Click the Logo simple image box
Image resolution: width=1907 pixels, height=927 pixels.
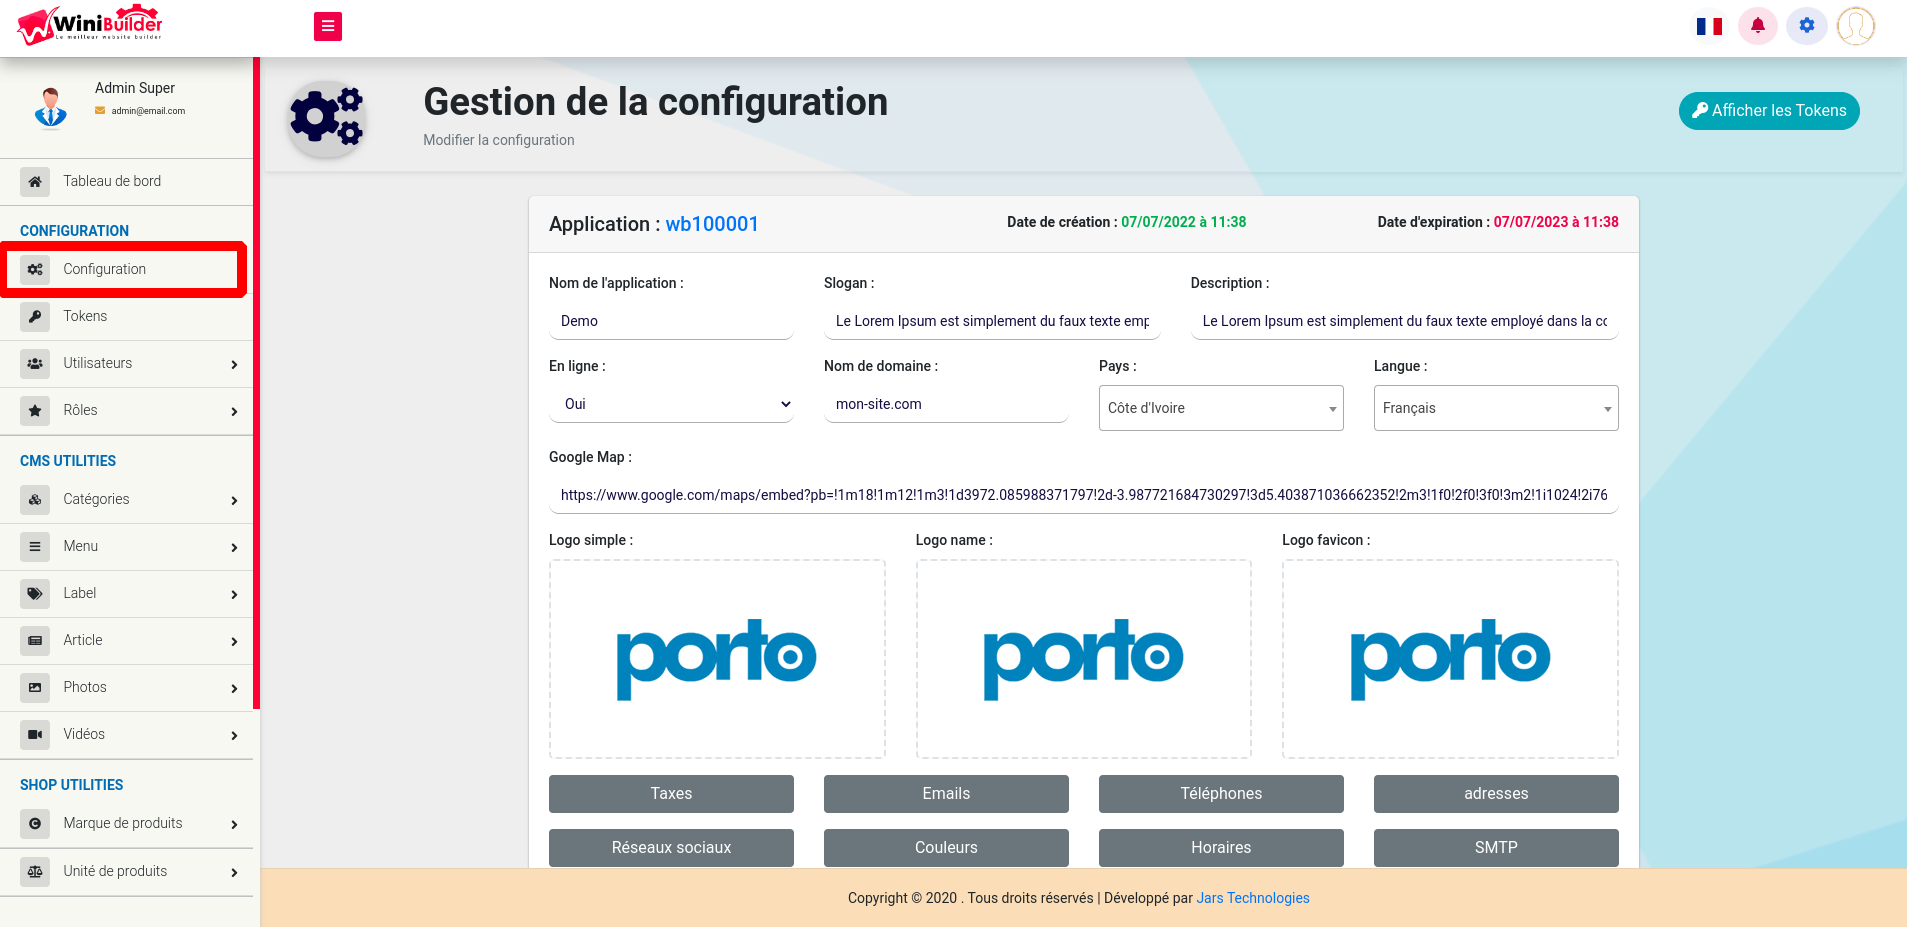click(x=717, y=659)
